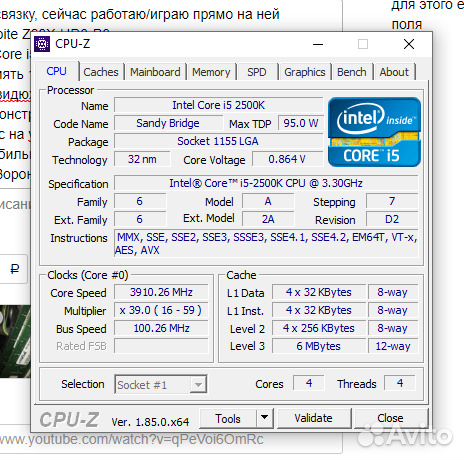
Task: Click the ruble symbol field in background page
Action: point(14,269)
